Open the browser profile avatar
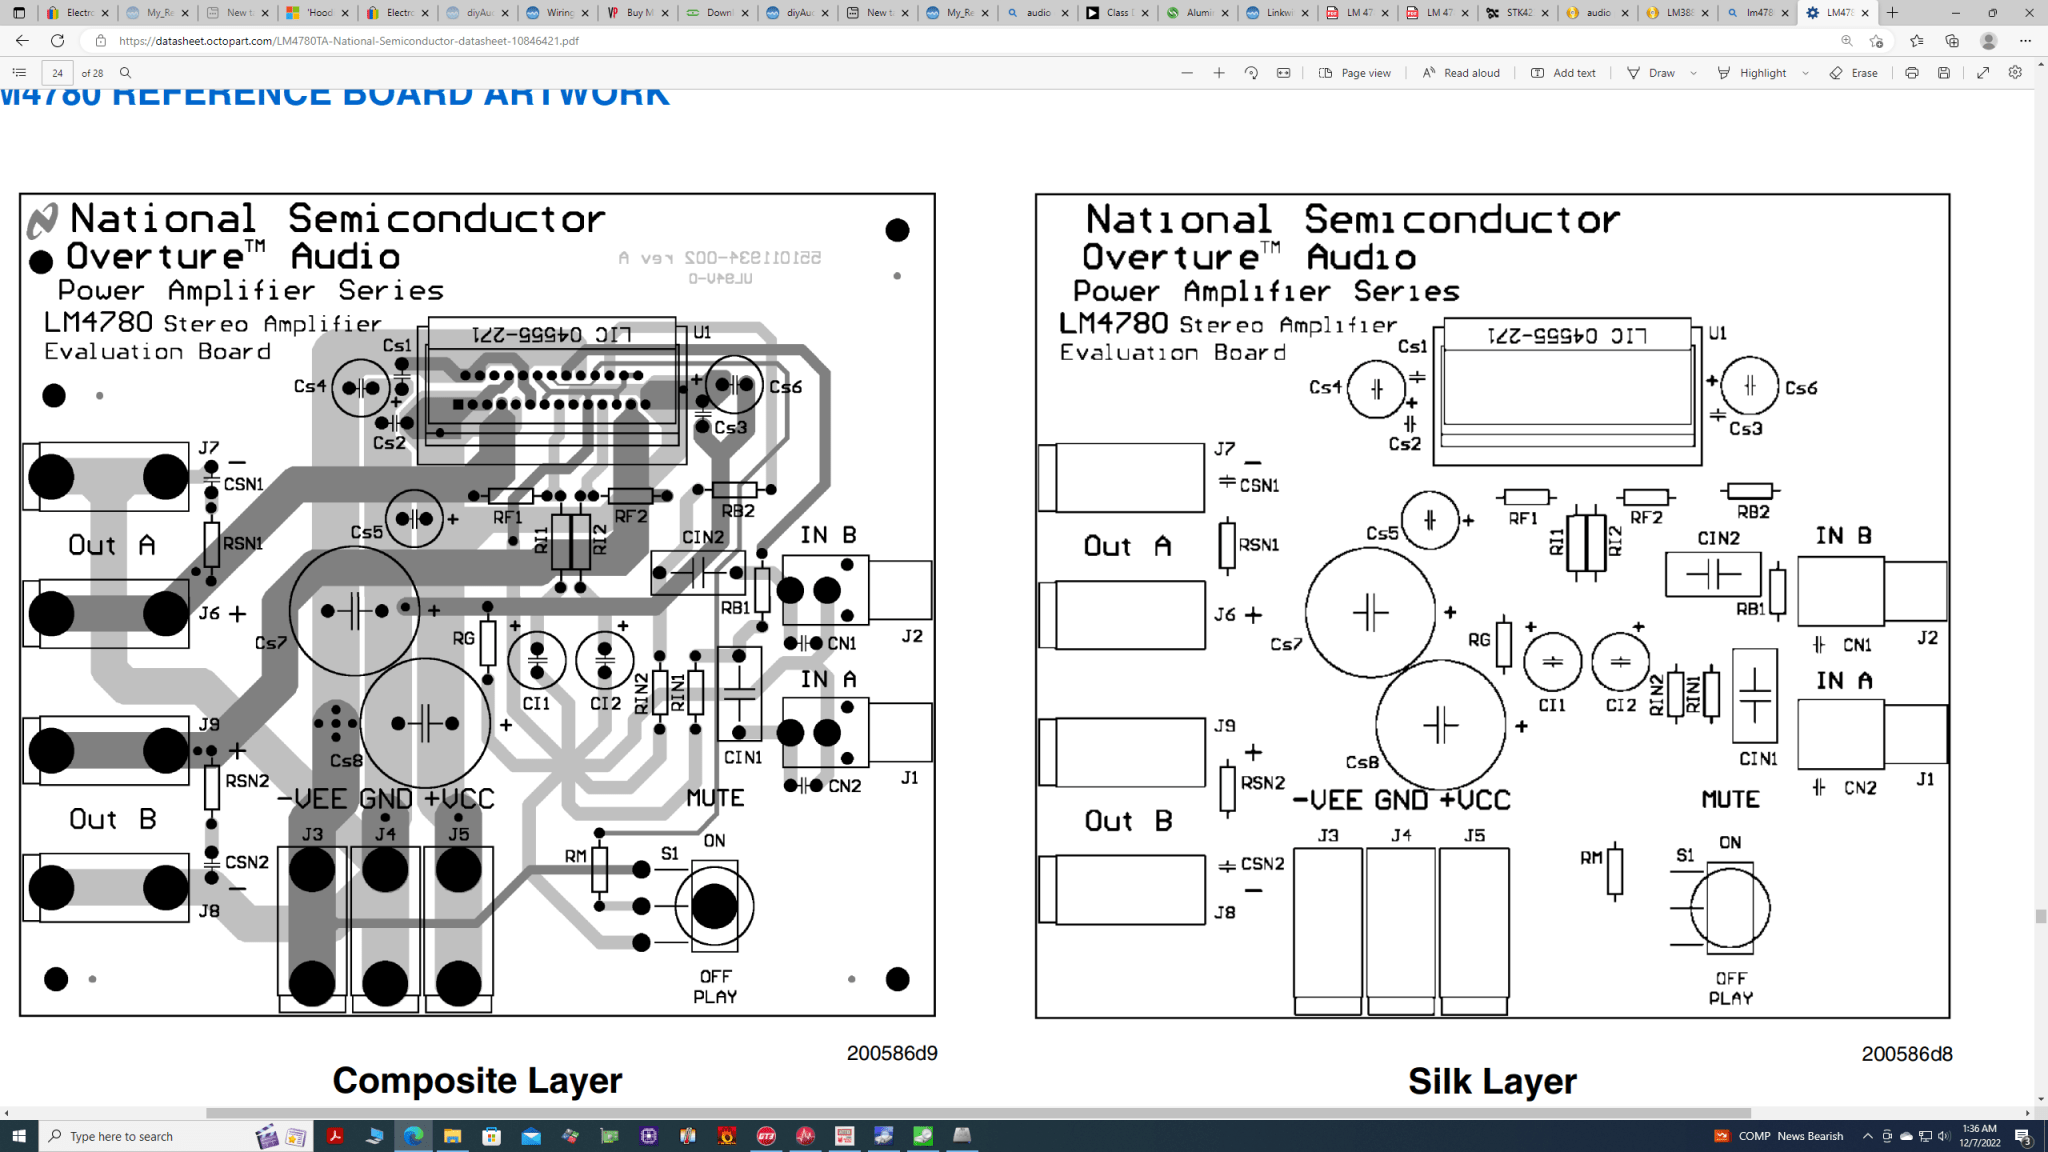2048x1152 pixels. coord(1989,41)
